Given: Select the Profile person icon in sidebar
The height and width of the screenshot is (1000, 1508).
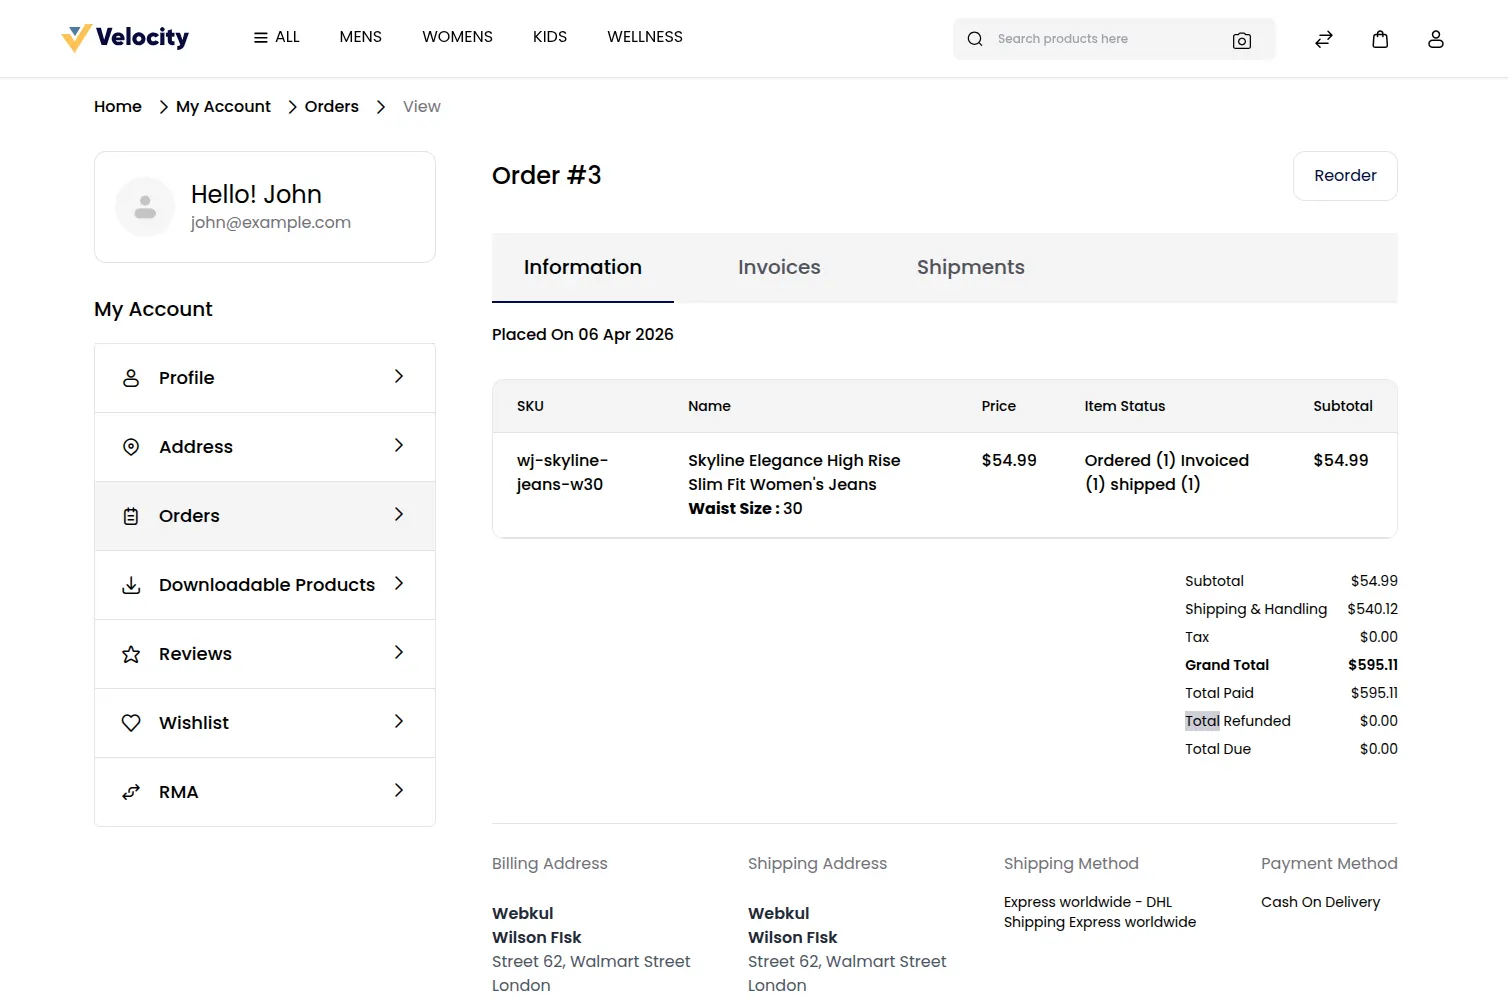Looking at the screenshot, I should tap(131, 377).
